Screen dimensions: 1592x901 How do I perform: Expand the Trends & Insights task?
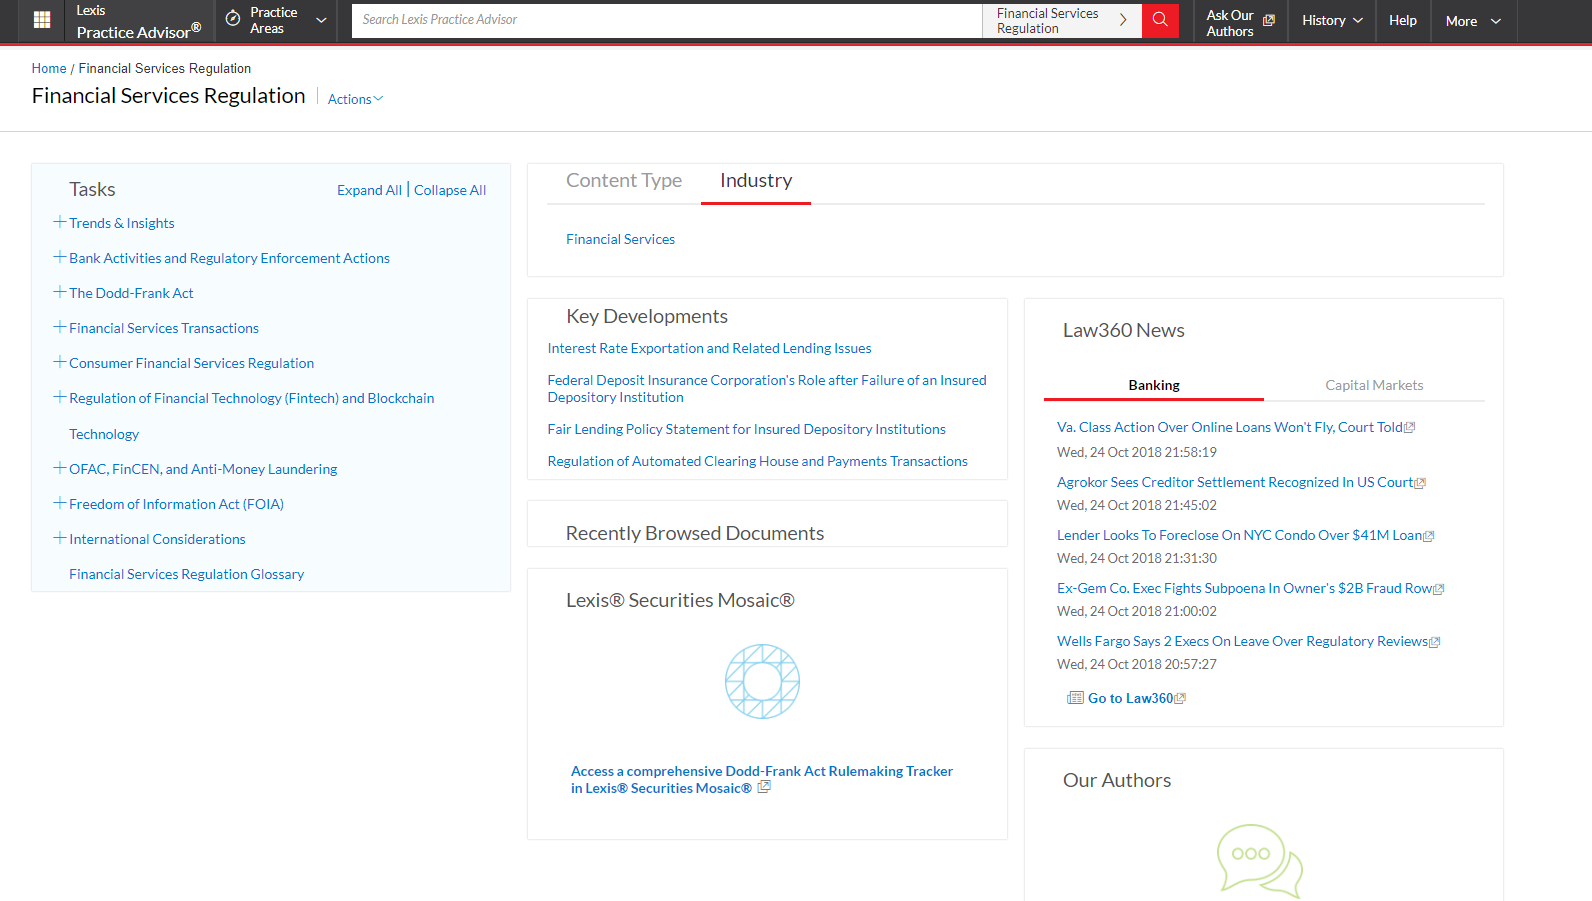coord(60,222)
